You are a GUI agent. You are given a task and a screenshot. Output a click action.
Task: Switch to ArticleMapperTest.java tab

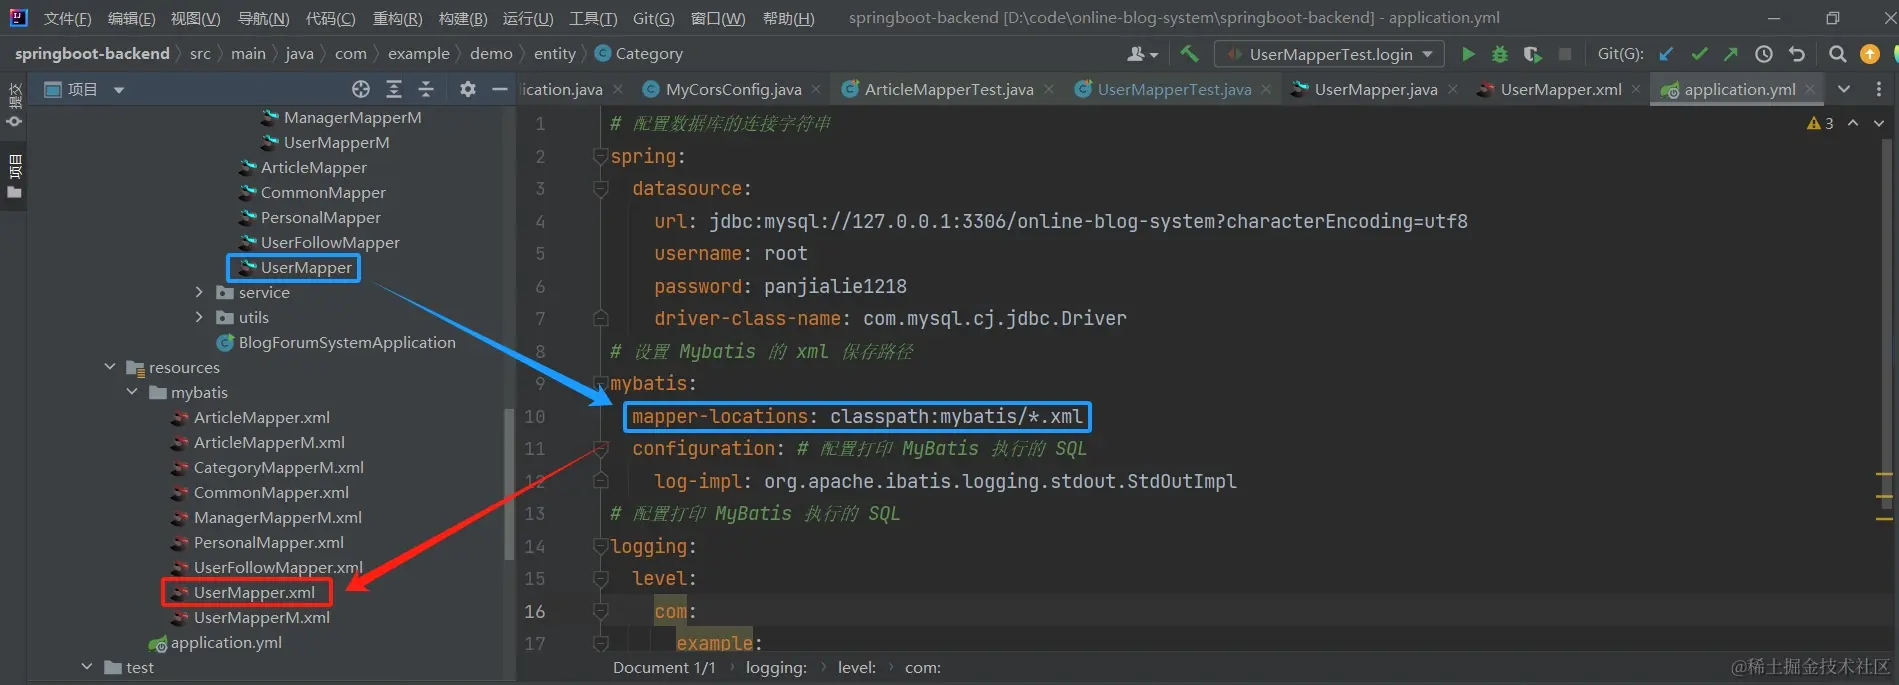point(948,89)
